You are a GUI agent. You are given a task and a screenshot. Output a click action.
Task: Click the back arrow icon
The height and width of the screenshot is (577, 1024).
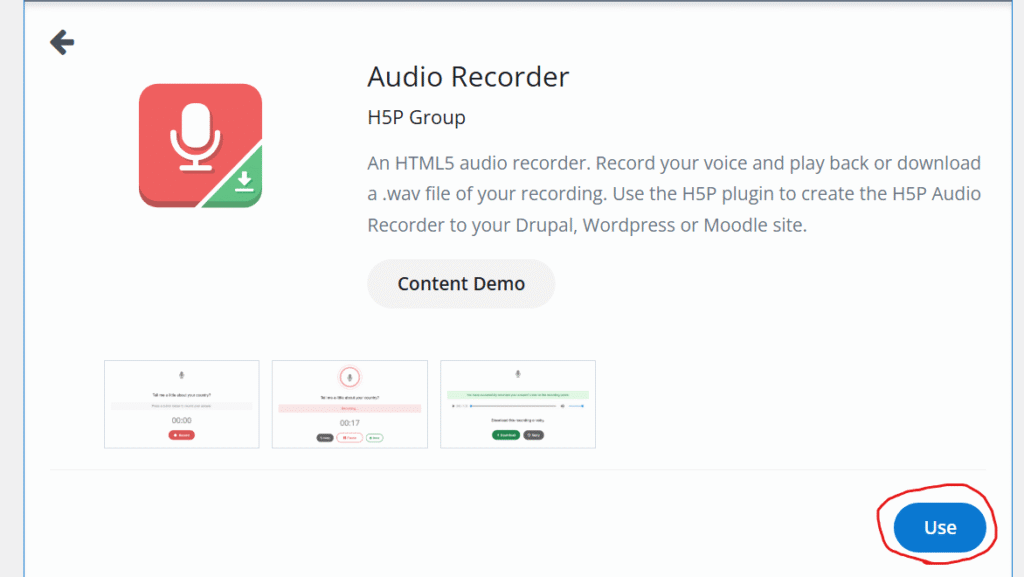62,42
